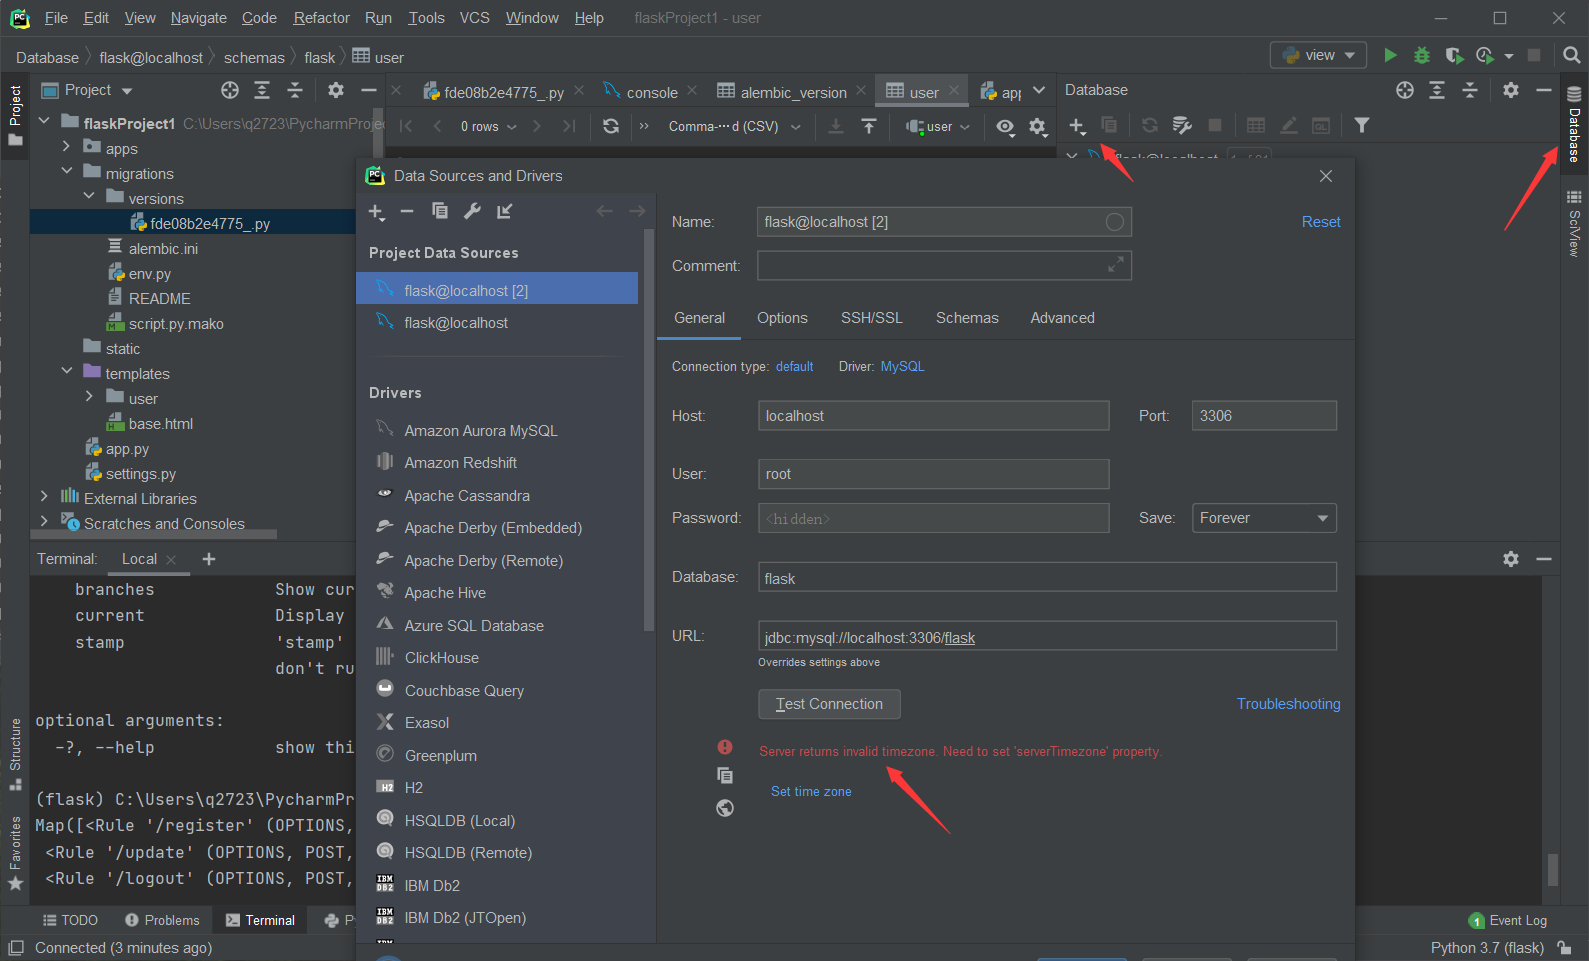
Task: Toggle view options eye icon
Action: 1005,126
